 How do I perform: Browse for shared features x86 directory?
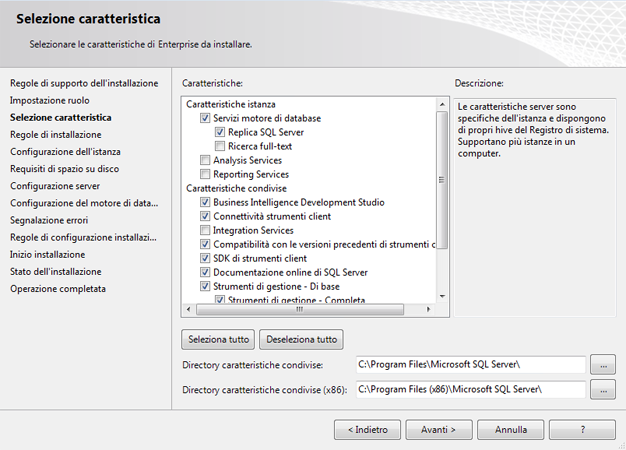coord(603,390)
